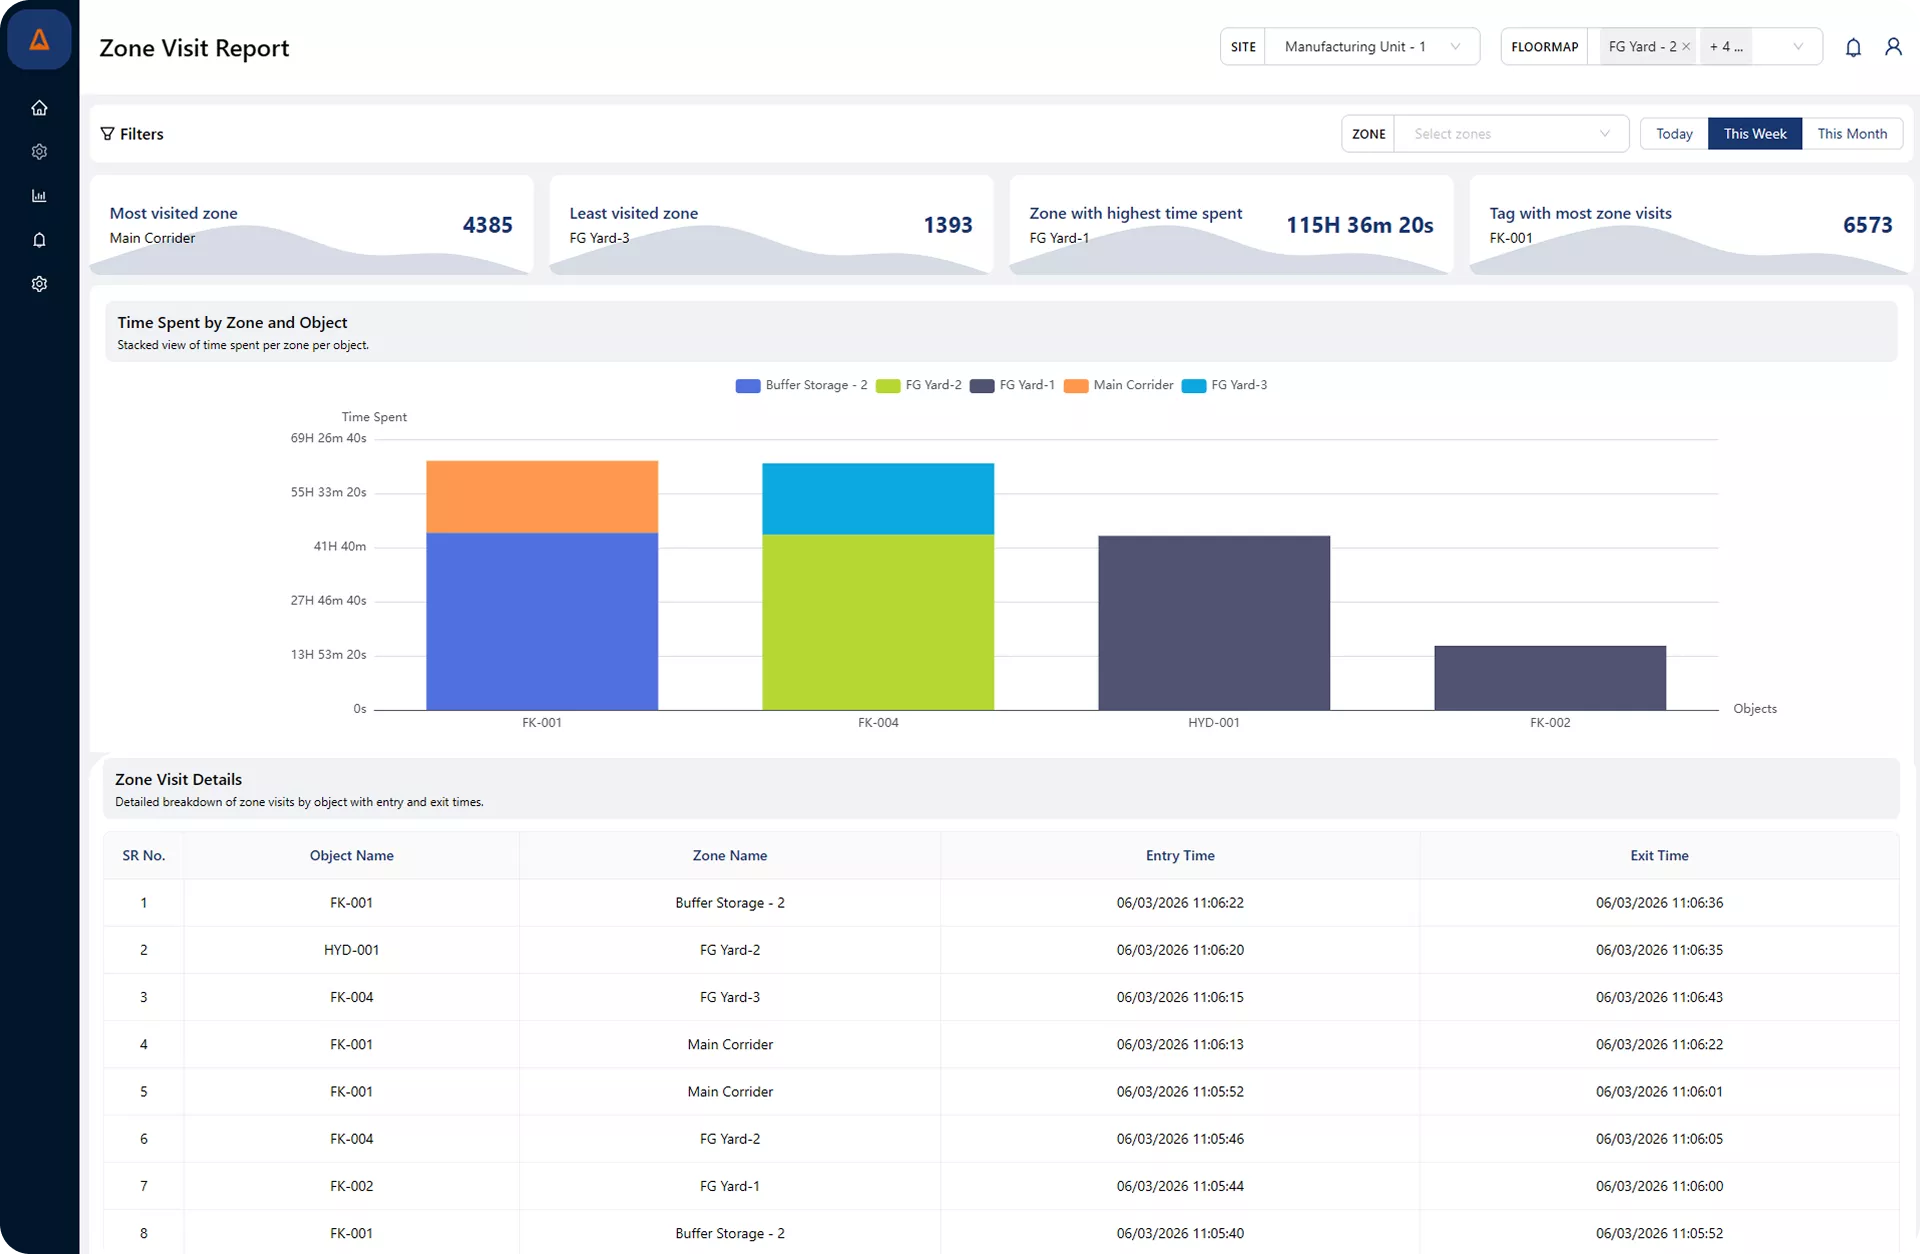Click the FG Yard-2 legend color swatch
This screenshot has width=1920, height=1254.
click(x=888, y=386)
